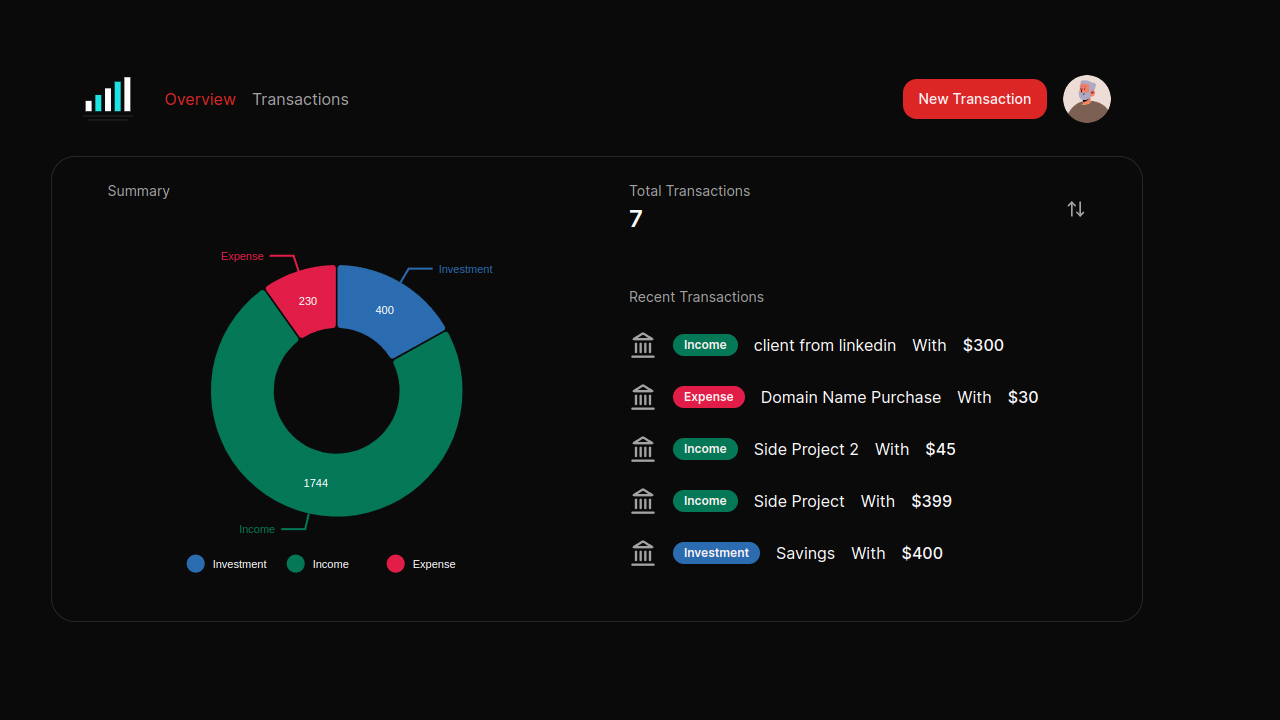The image size is (1280, 720).
Task: Select the Overview tab
Action: (200, 99)
